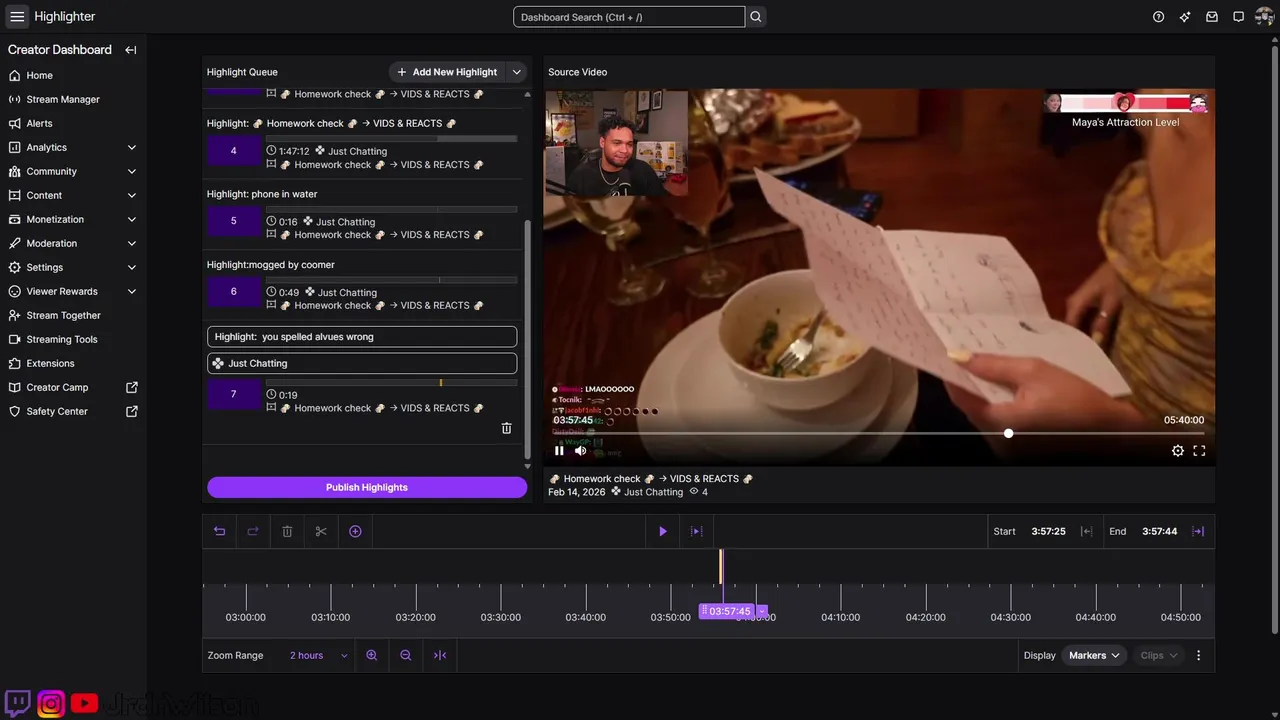
Task: Click the trash icon in timeline toolbar
Action: (x=287, y=531)
